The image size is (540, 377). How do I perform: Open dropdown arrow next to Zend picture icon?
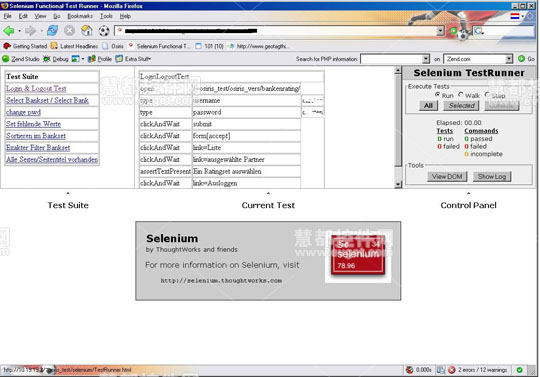(x=83, y=59)
